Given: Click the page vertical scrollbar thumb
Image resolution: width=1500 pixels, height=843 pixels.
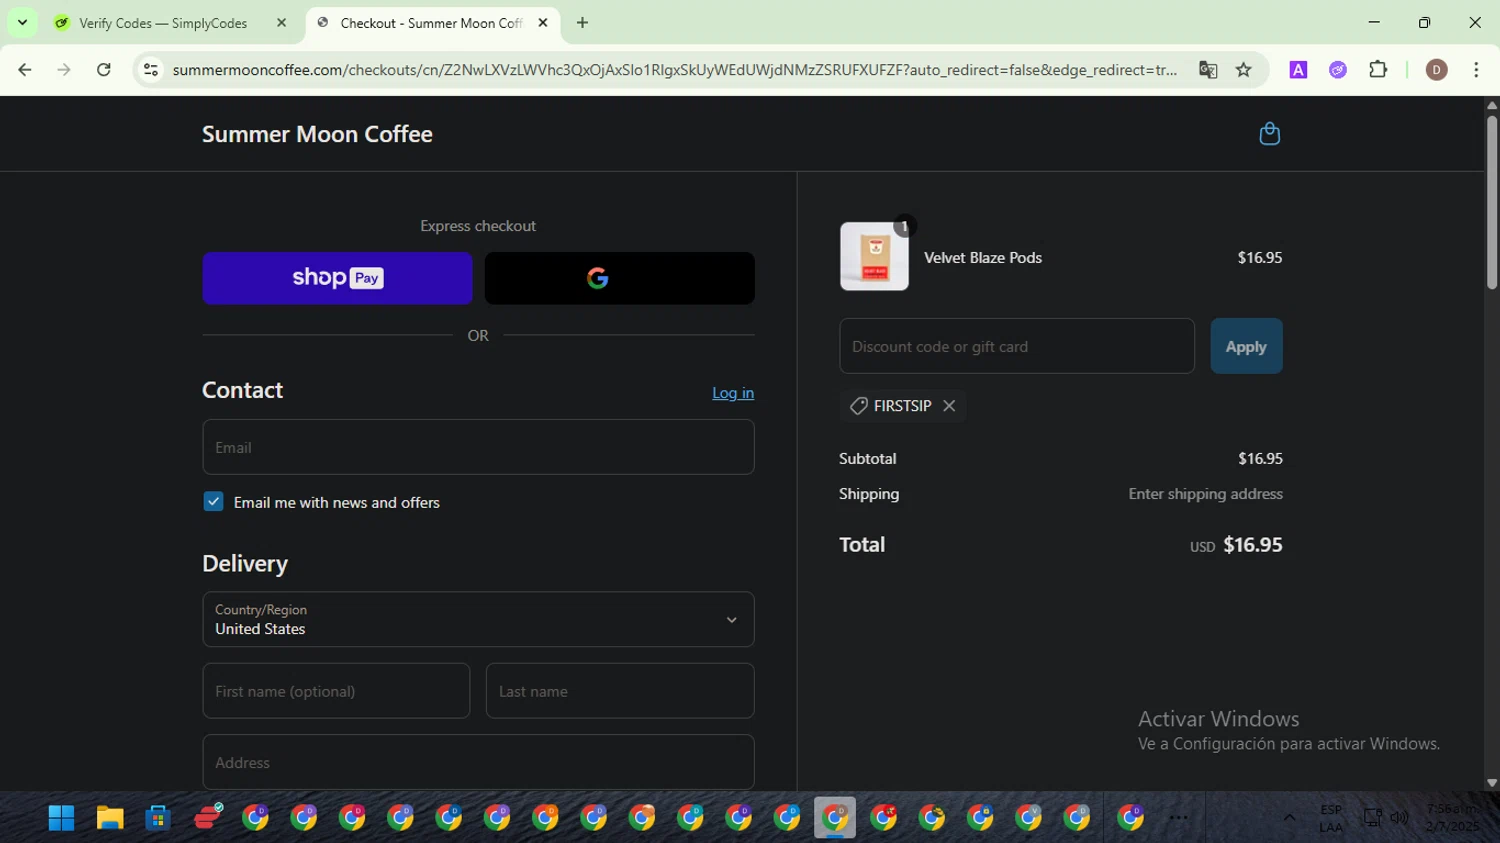Looking at the screenshot, I should point(1492,202).
